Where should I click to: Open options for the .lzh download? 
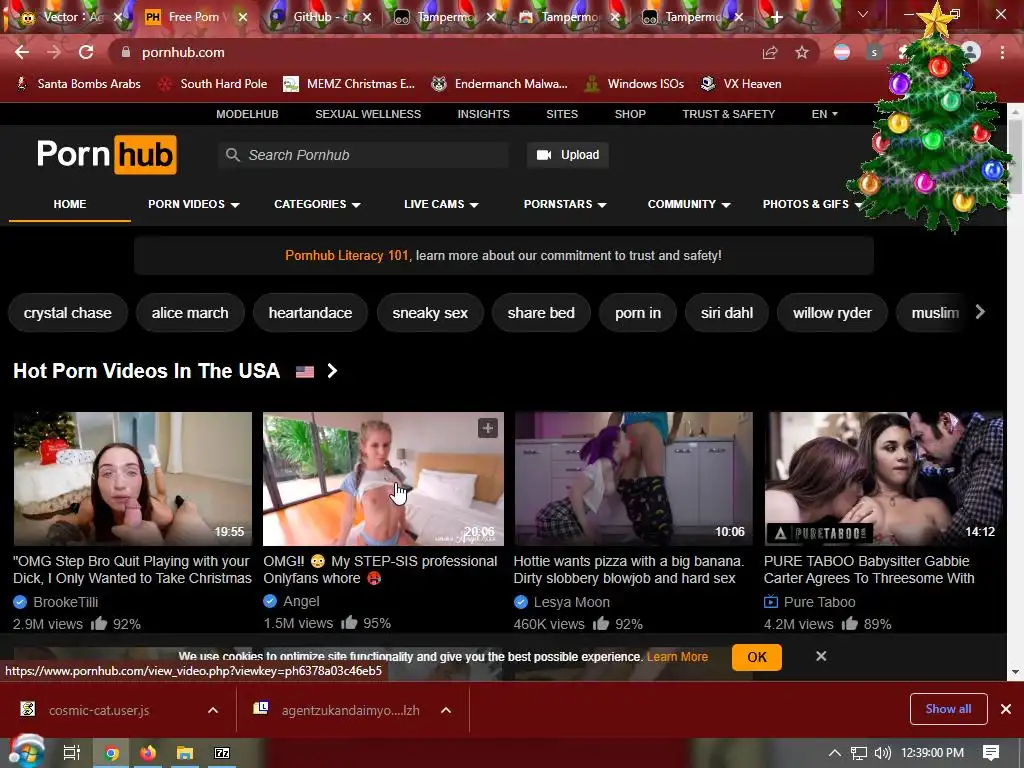click(x=446, y=710)
